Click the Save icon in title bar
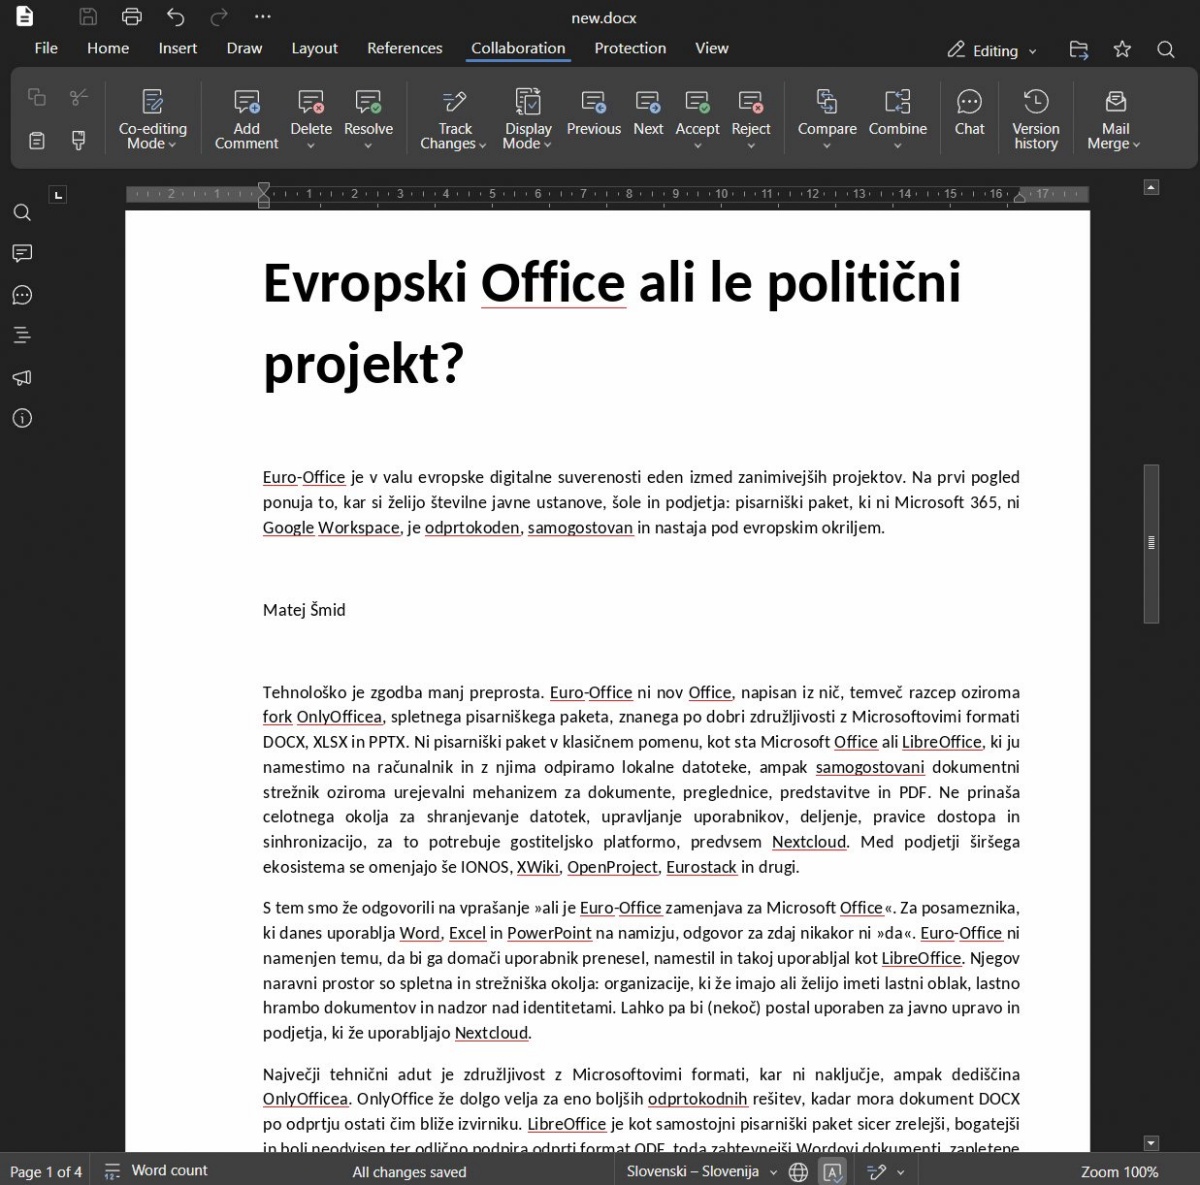This screenshot has height=1185, width=1200. (x=88, y=17)
